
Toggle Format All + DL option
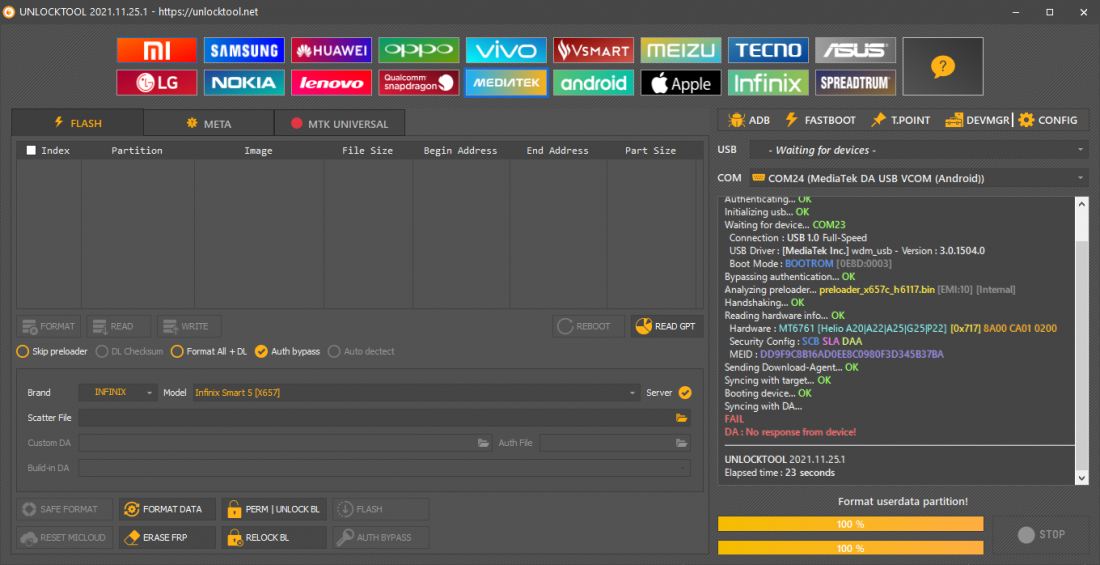(x=209, y=351)
